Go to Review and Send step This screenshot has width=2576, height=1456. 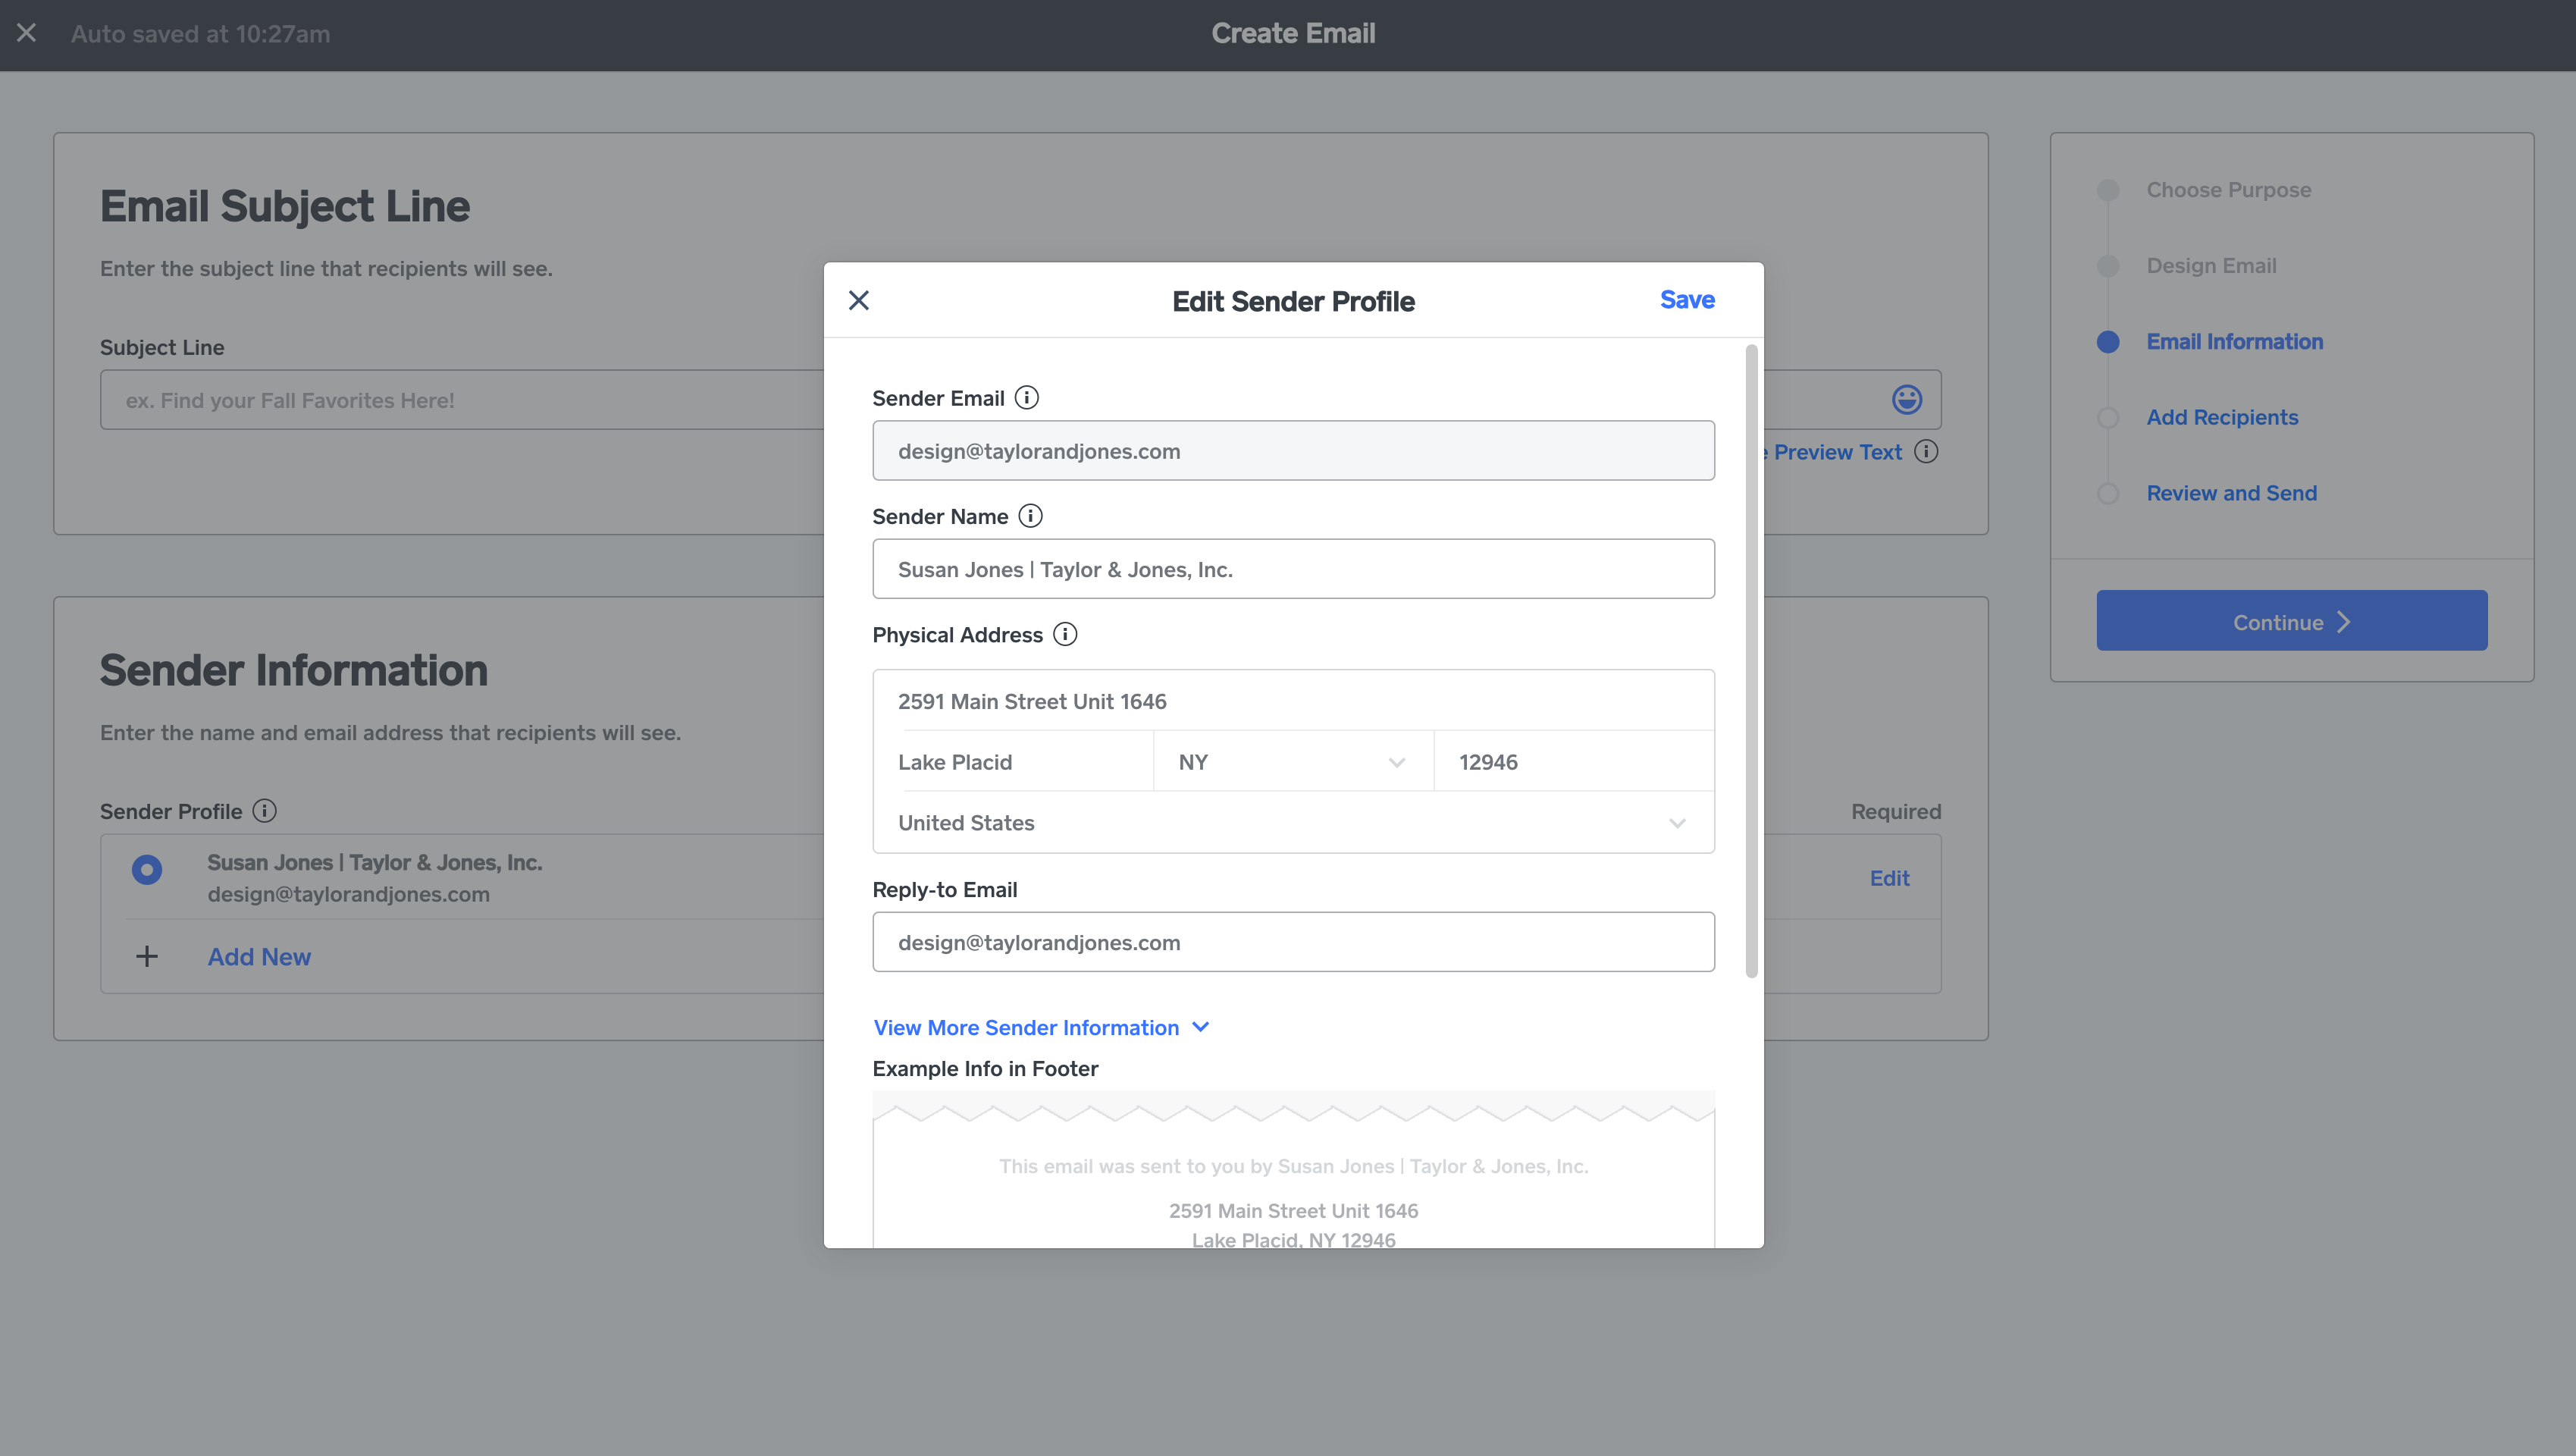2231,493
